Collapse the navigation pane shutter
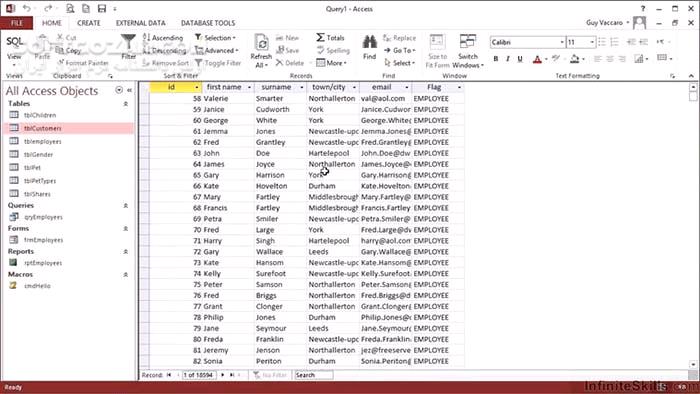This screenshot has height=394, width=700. (x=129, y=90)
